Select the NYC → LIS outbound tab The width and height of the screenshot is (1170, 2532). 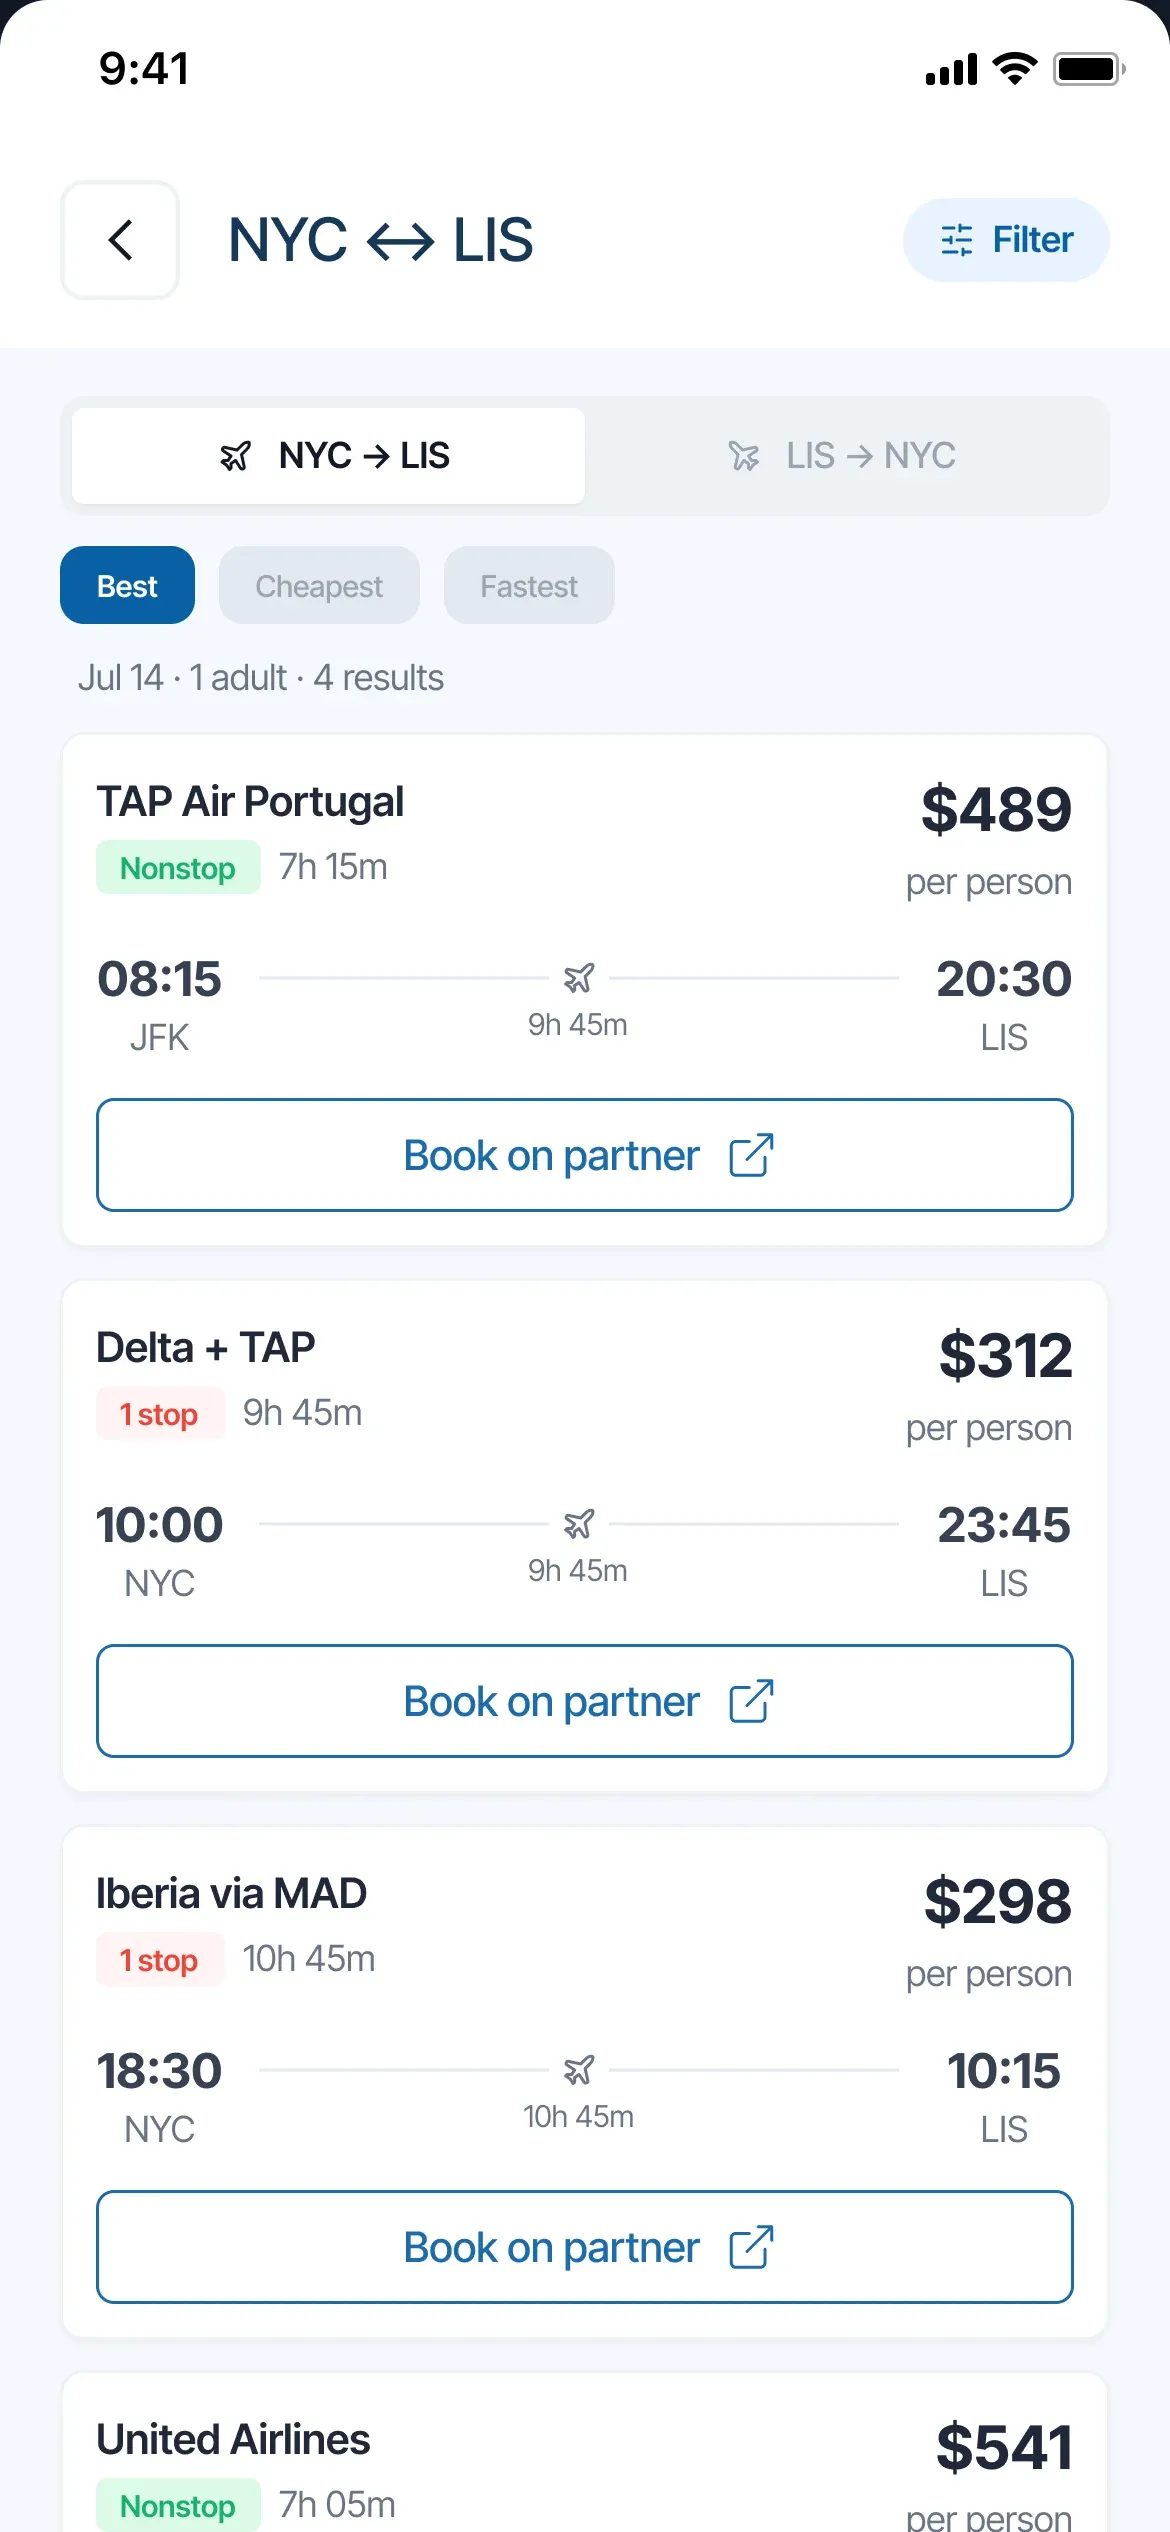(x=328, y=456)
